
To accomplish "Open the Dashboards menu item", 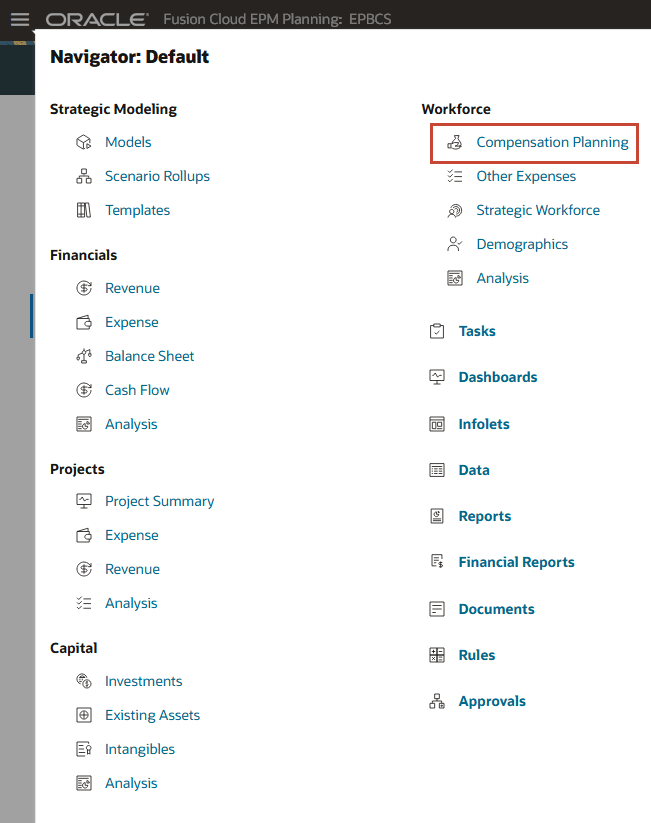I will [498, 377].
